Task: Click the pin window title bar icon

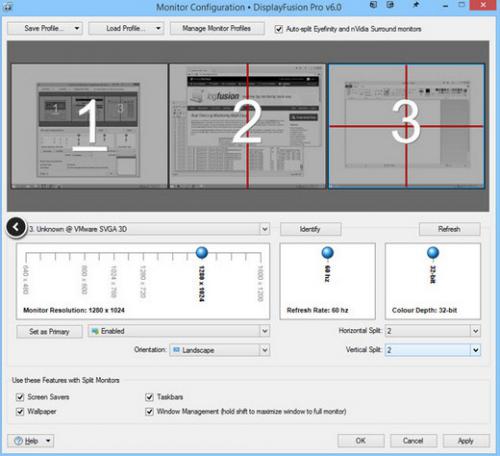Action: pyautogui.click(x=416, y=5)
